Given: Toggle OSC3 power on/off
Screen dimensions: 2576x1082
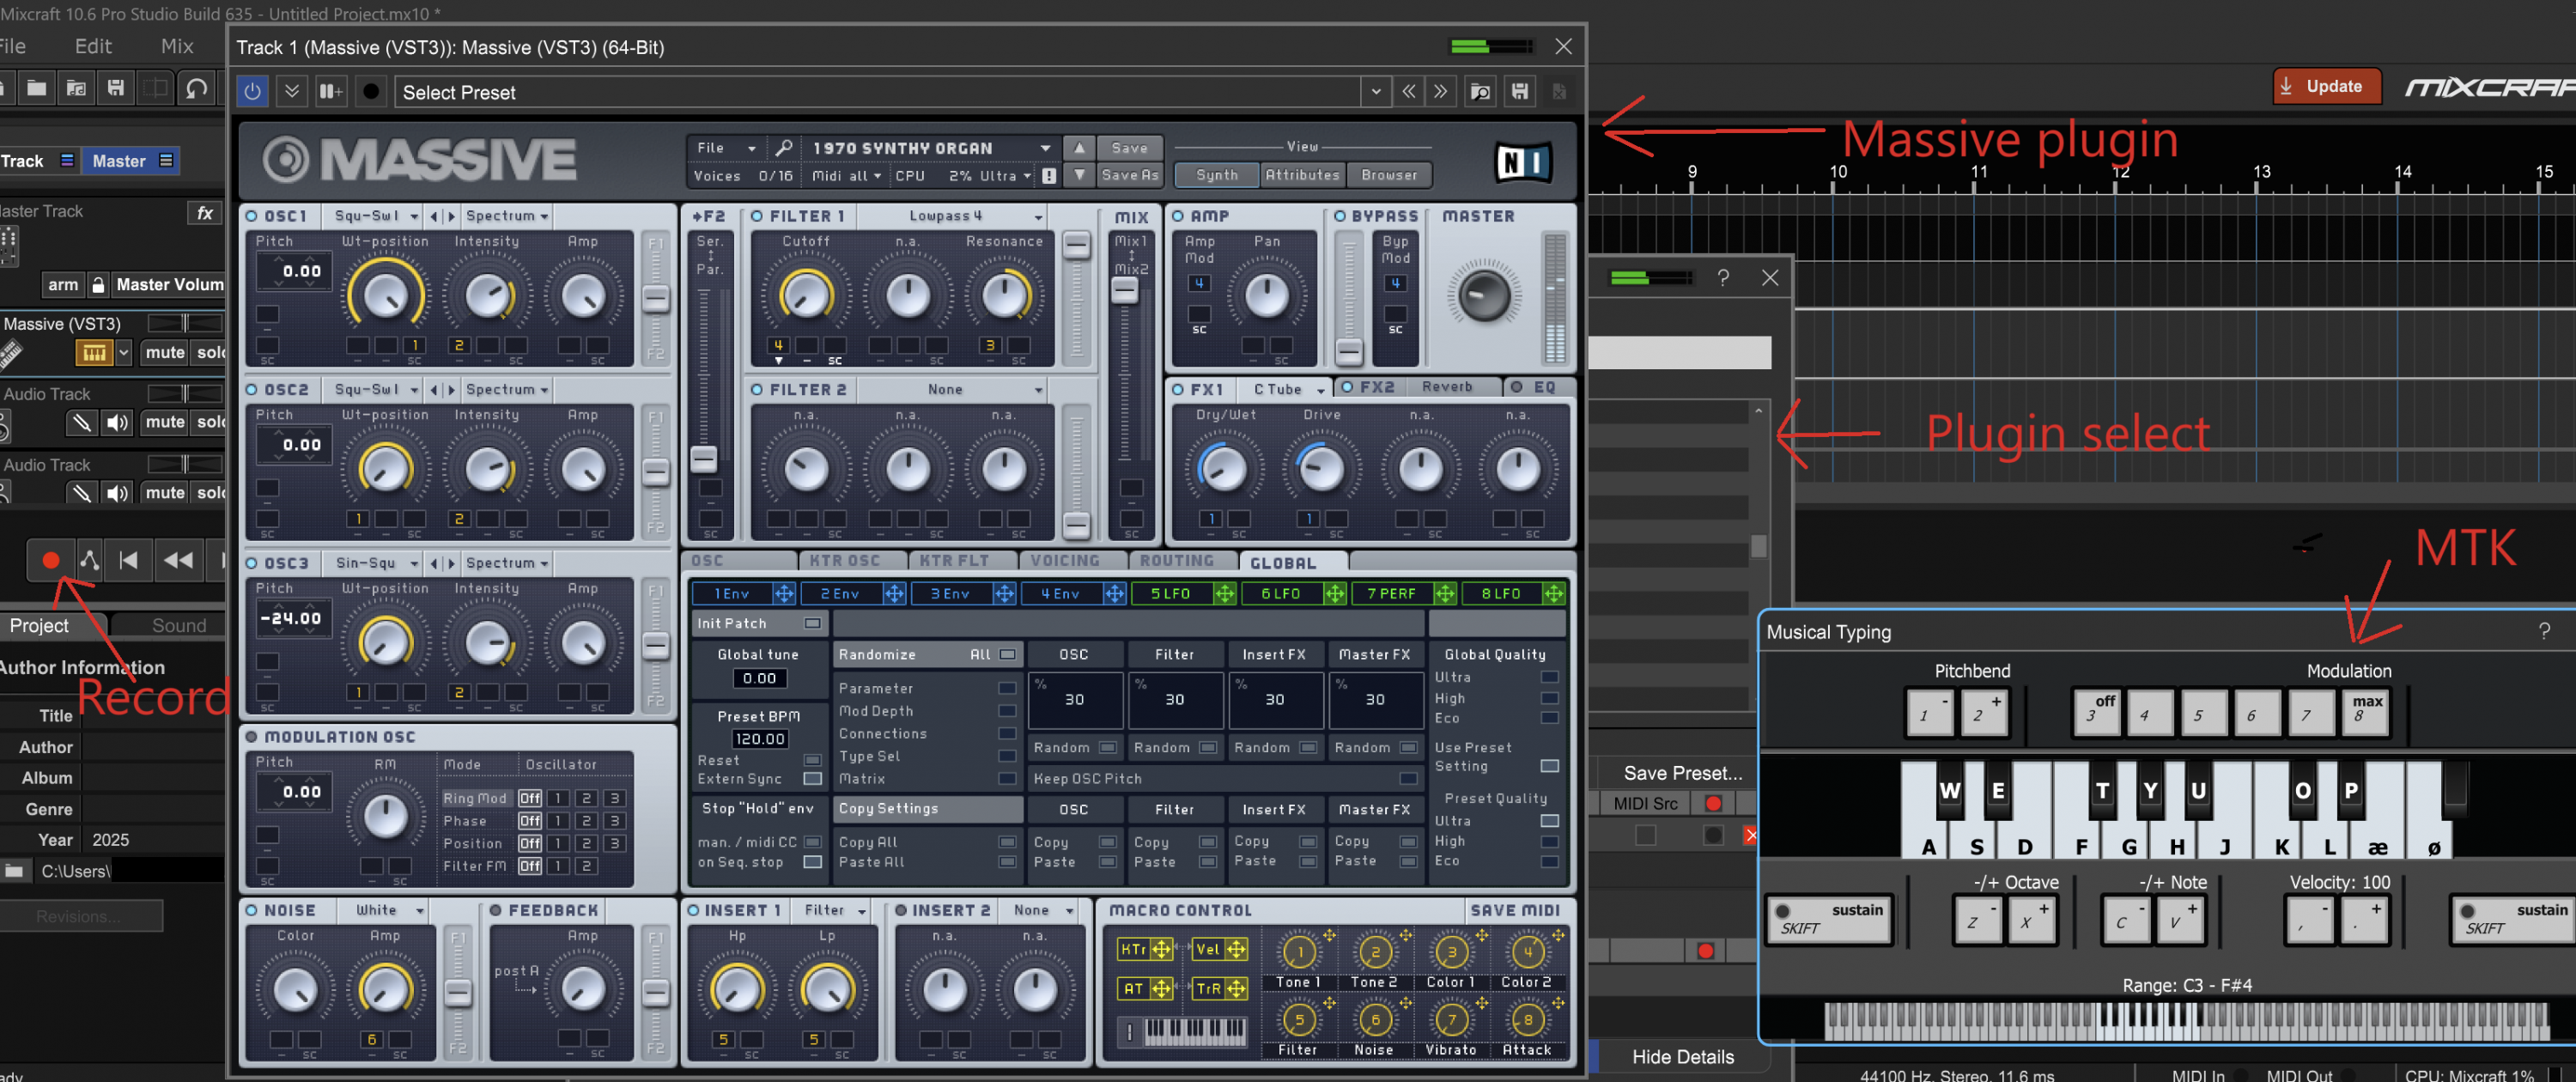Looking at the screenshot, I should (252, 563).
